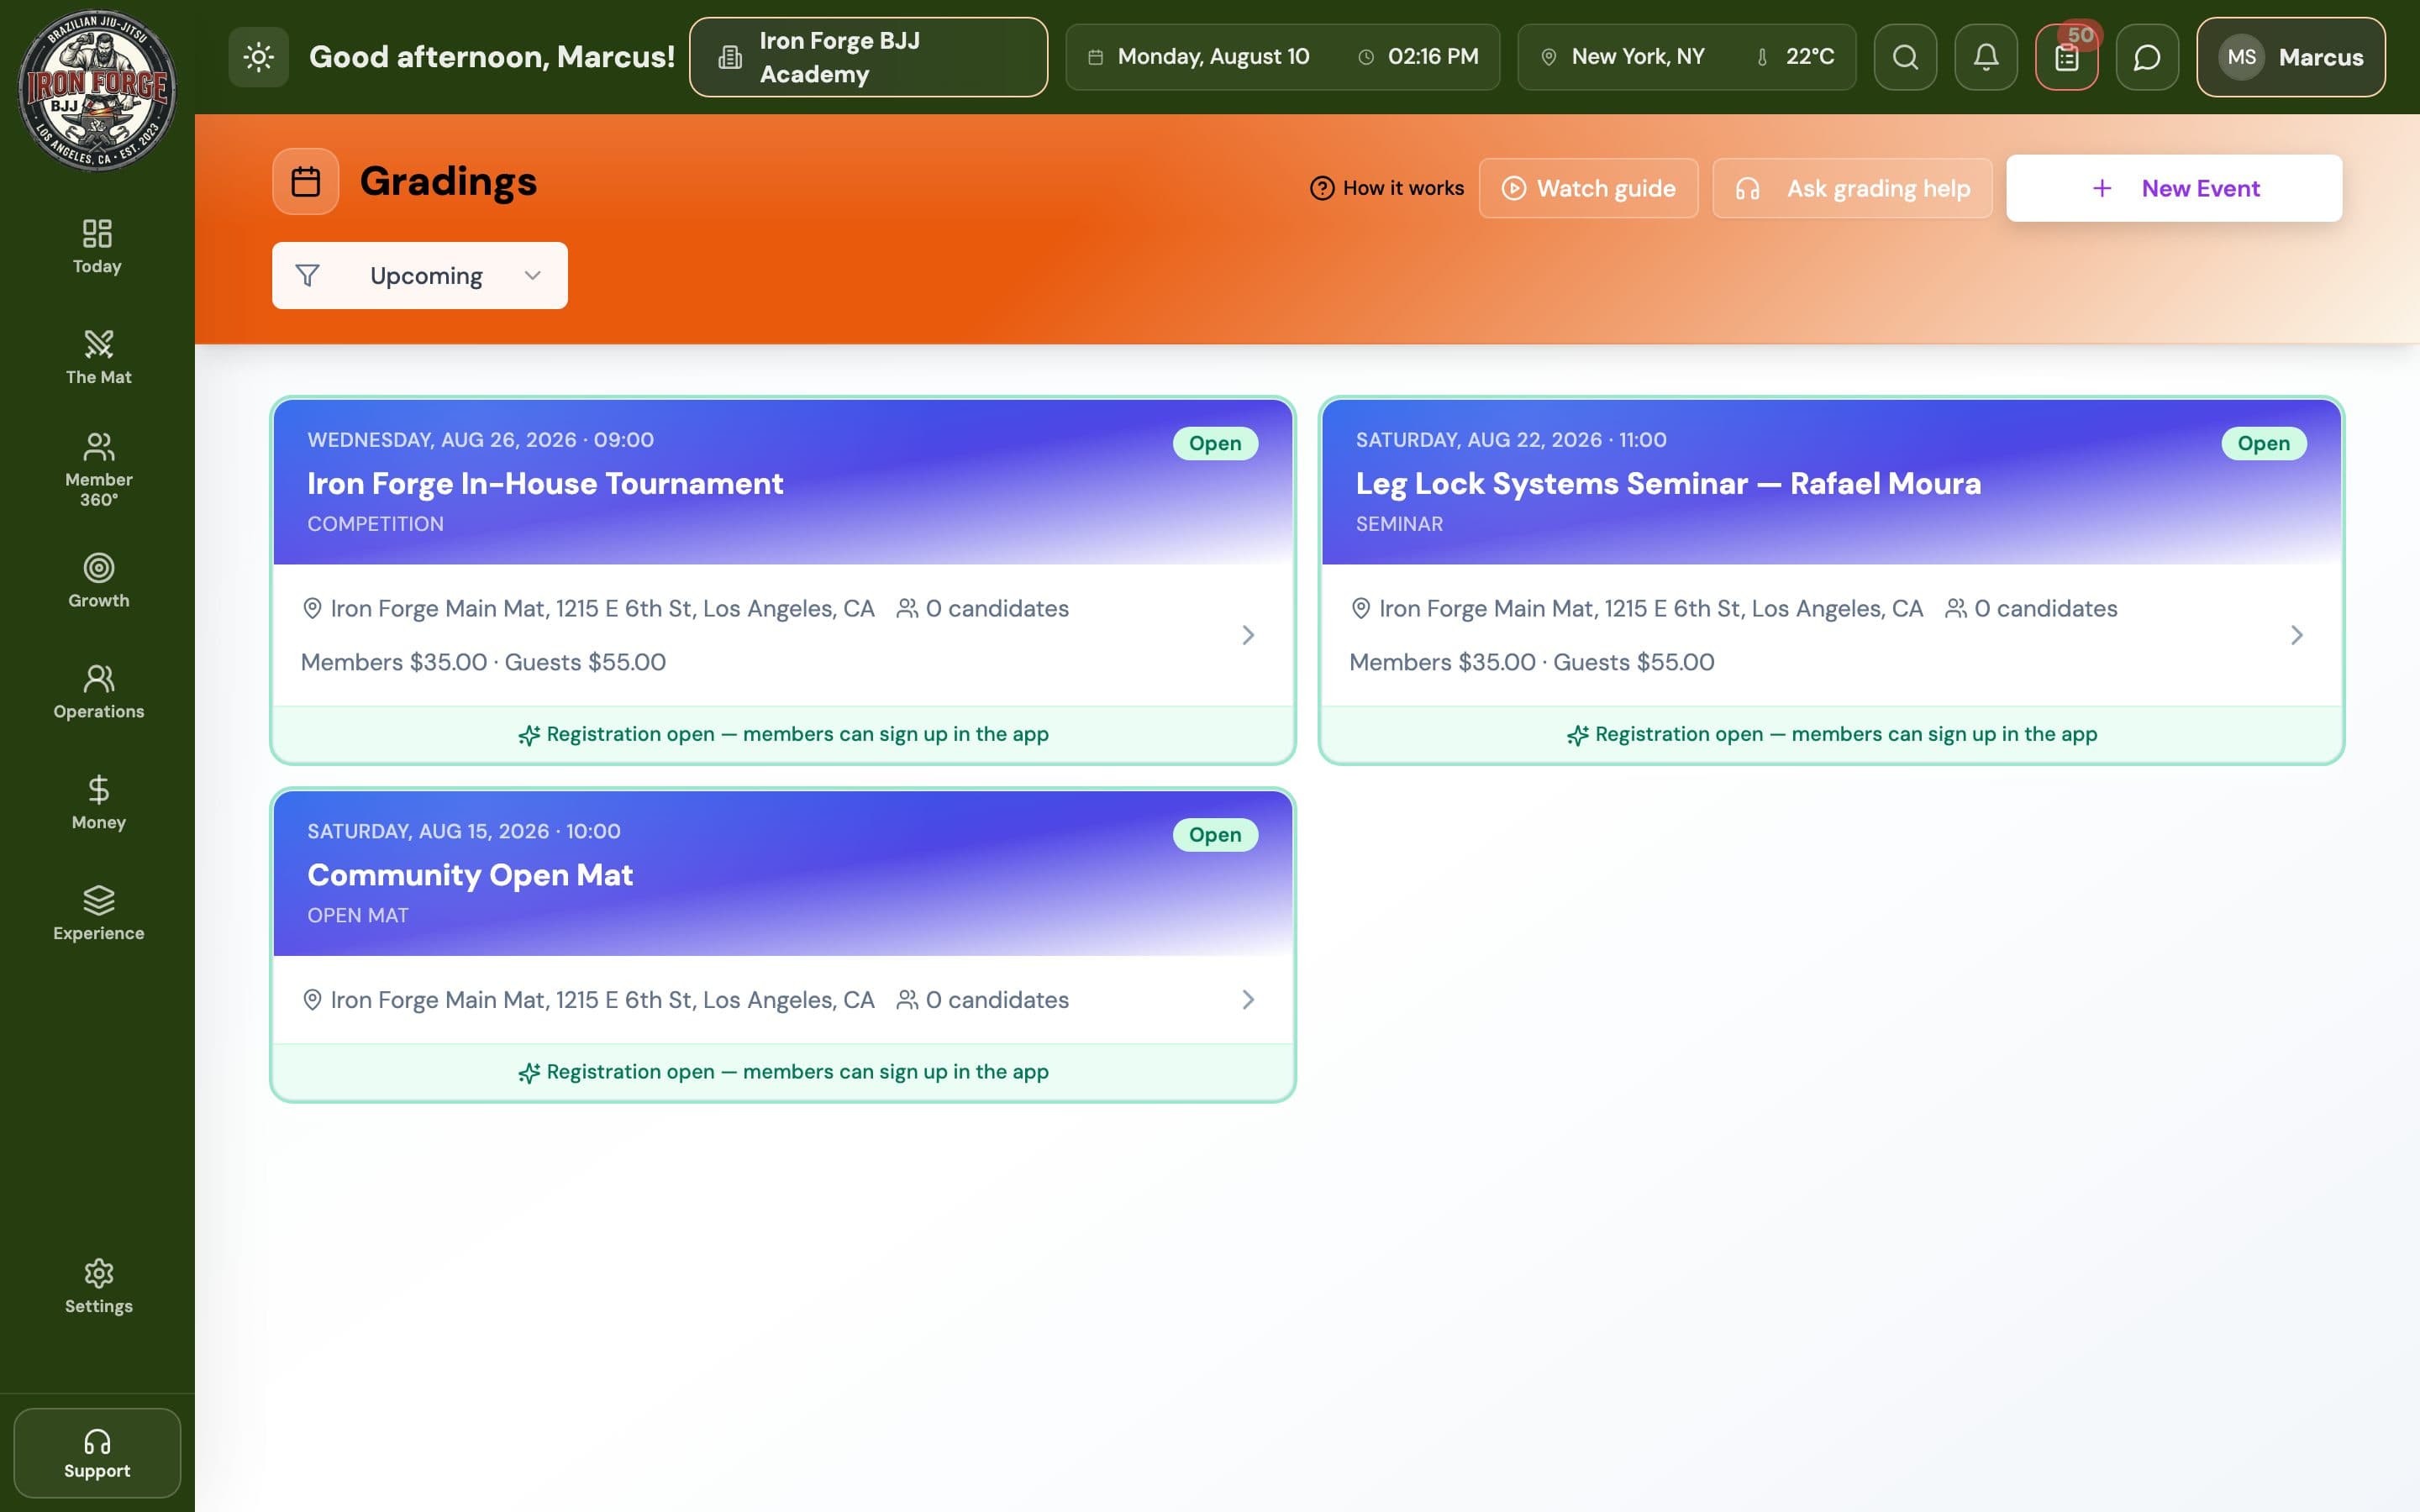Navigate to Growth in the sidebar
2420x1512 pixels.
[x=98, y=581]
